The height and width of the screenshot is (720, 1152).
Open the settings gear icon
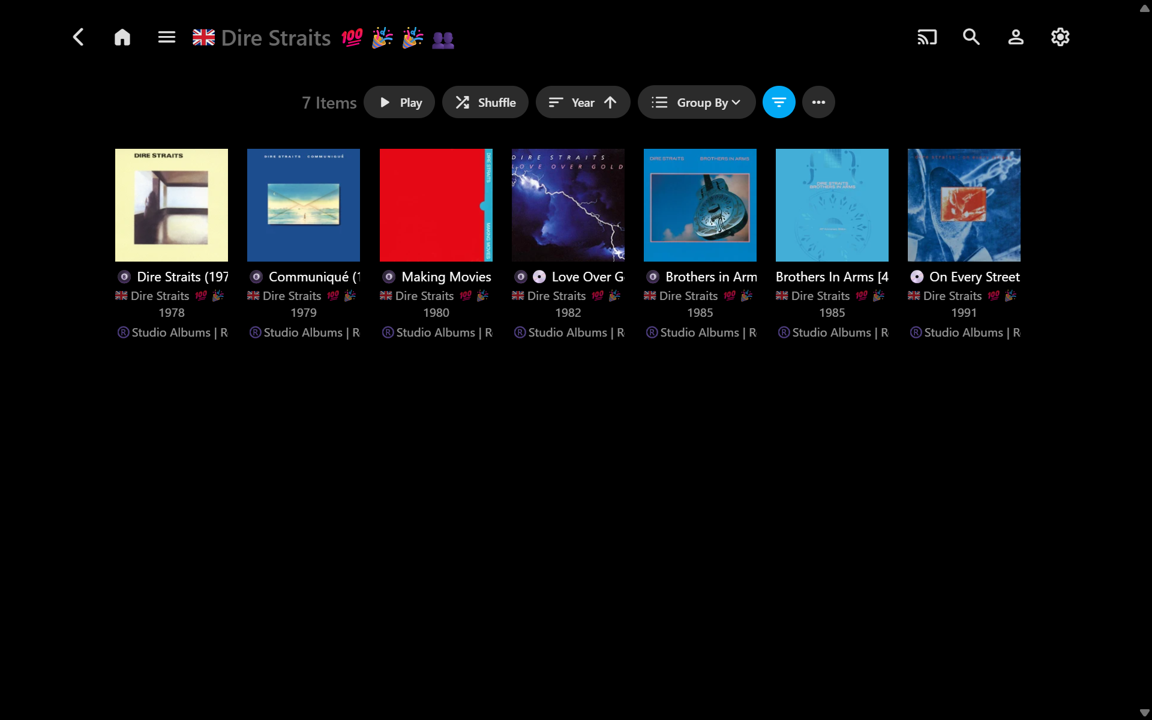point(1059,37)
